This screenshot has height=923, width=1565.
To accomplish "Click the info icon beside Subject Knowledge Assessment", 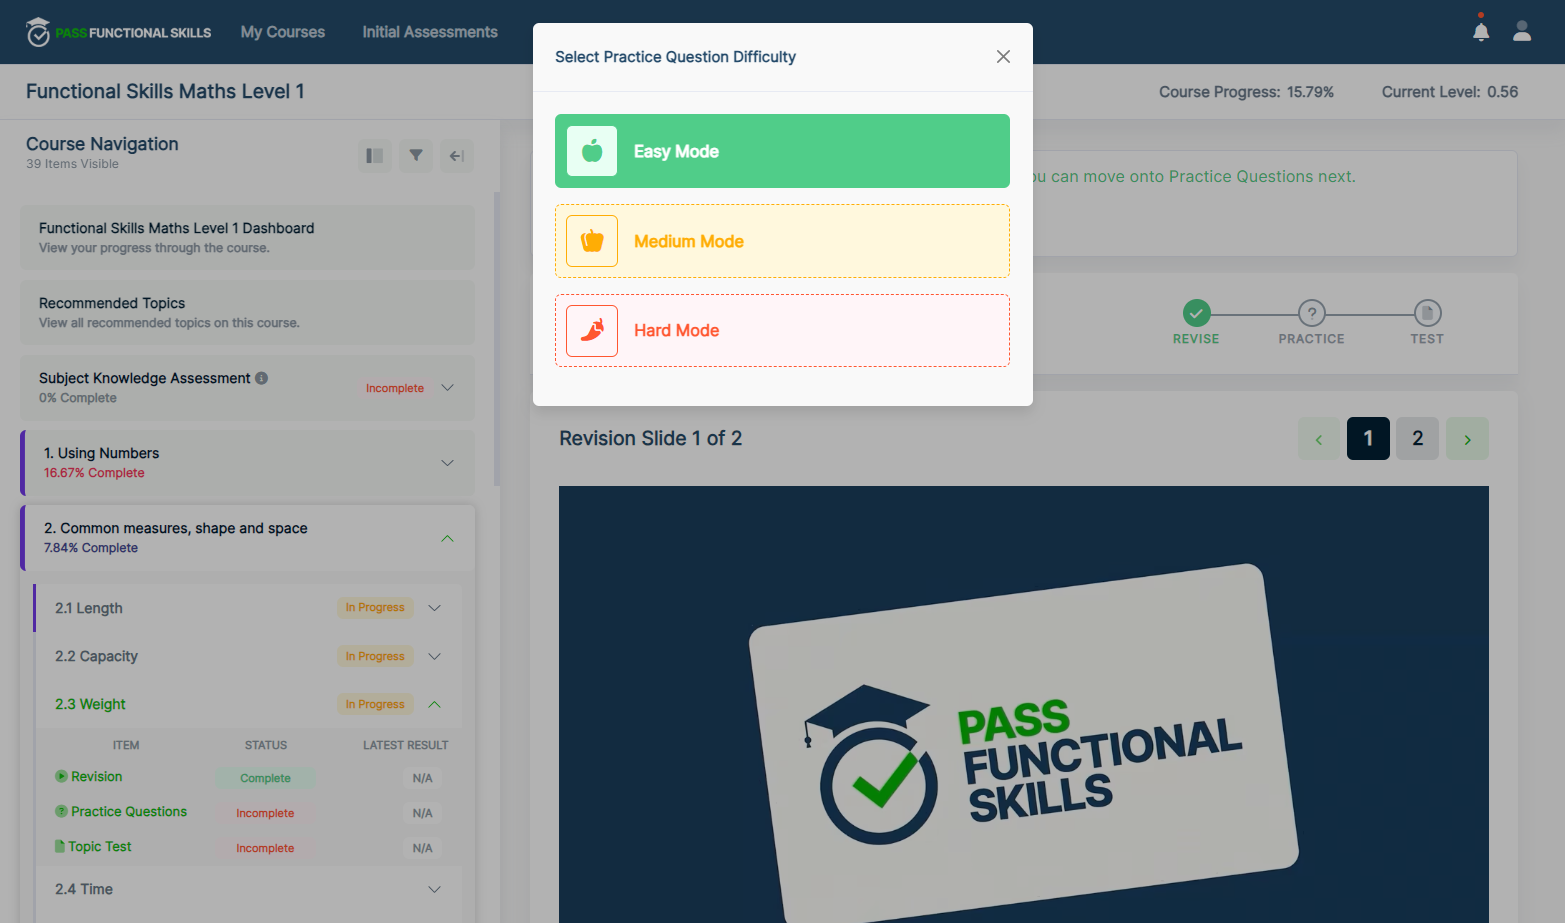I will pos(261,378).
